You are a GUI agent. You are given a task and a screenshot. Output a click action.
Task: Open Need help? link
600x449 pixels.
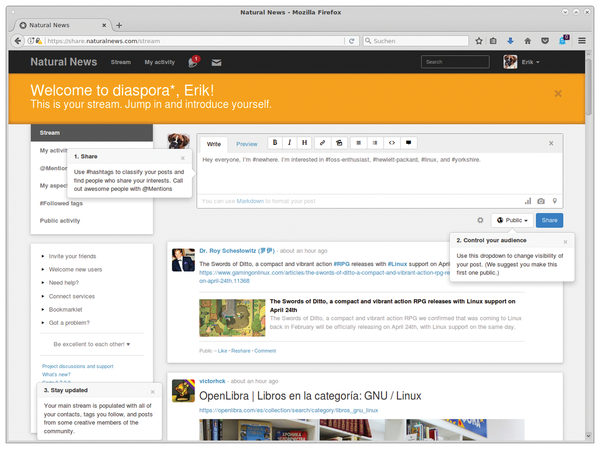[x=64, y=282]
